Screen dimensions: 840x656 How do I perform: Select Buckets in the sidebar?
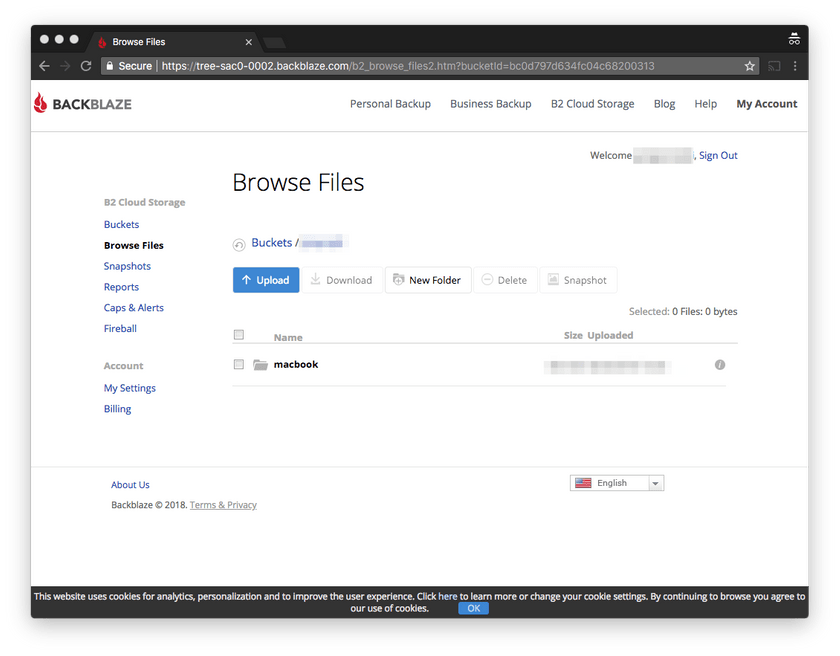pos(122,224)
